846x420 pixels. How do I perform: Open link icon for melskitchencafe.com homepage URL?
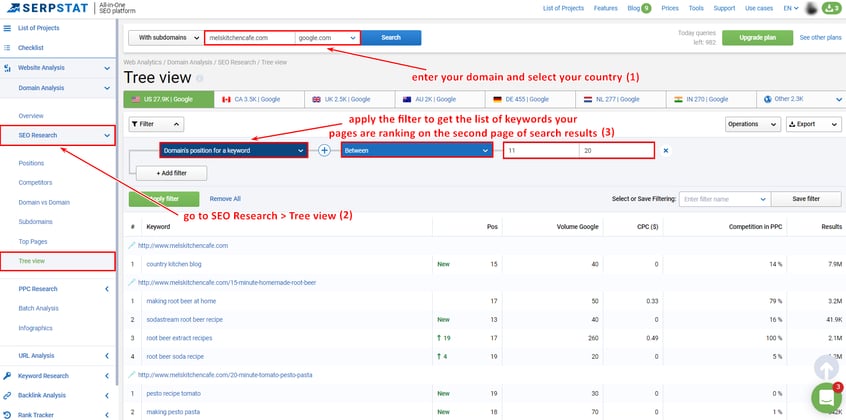tap(132, 245)
